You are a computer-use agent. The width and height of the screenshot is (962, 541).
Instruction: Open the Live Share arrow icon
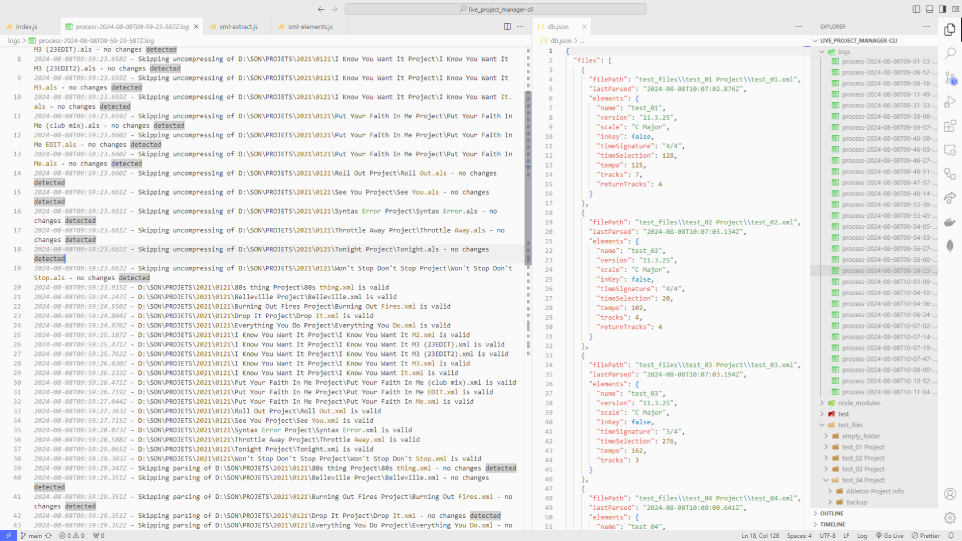pos(950,198)
